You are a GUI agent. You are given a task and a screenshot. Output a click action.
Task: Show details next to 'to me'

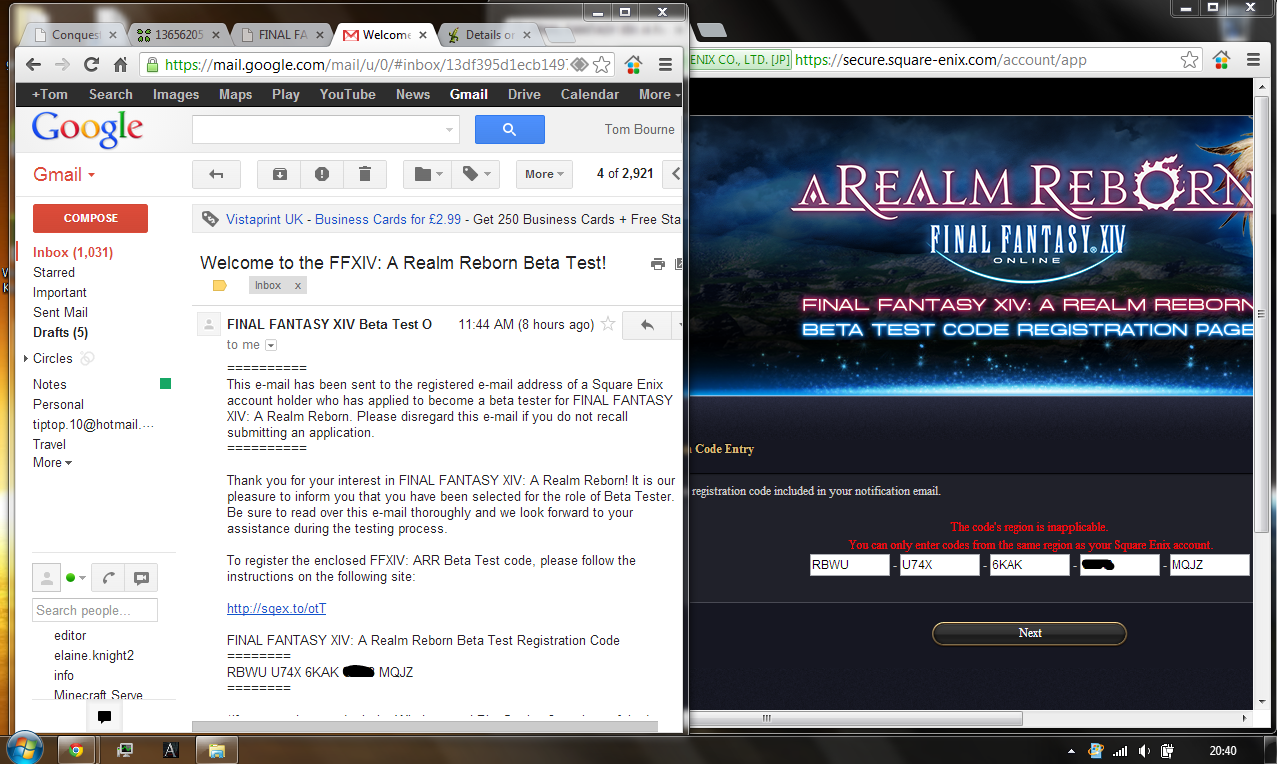coord(270,346)
